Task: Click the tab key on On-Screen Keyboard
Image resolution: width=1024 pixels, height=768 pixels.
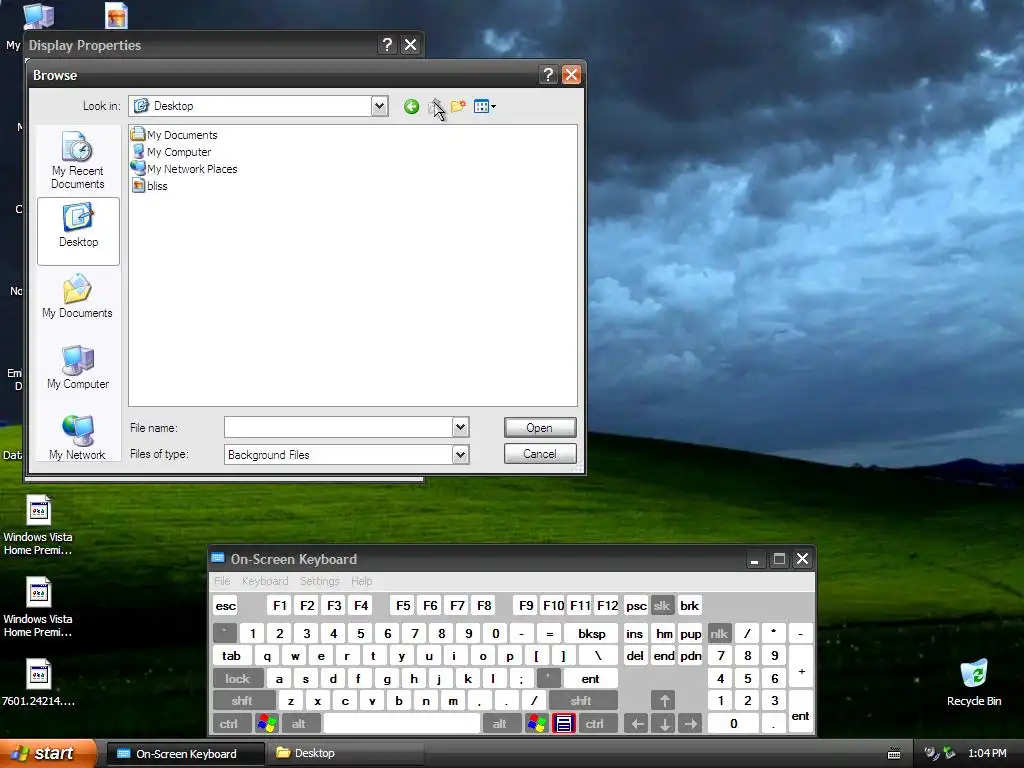Action: tap(232, 656)
